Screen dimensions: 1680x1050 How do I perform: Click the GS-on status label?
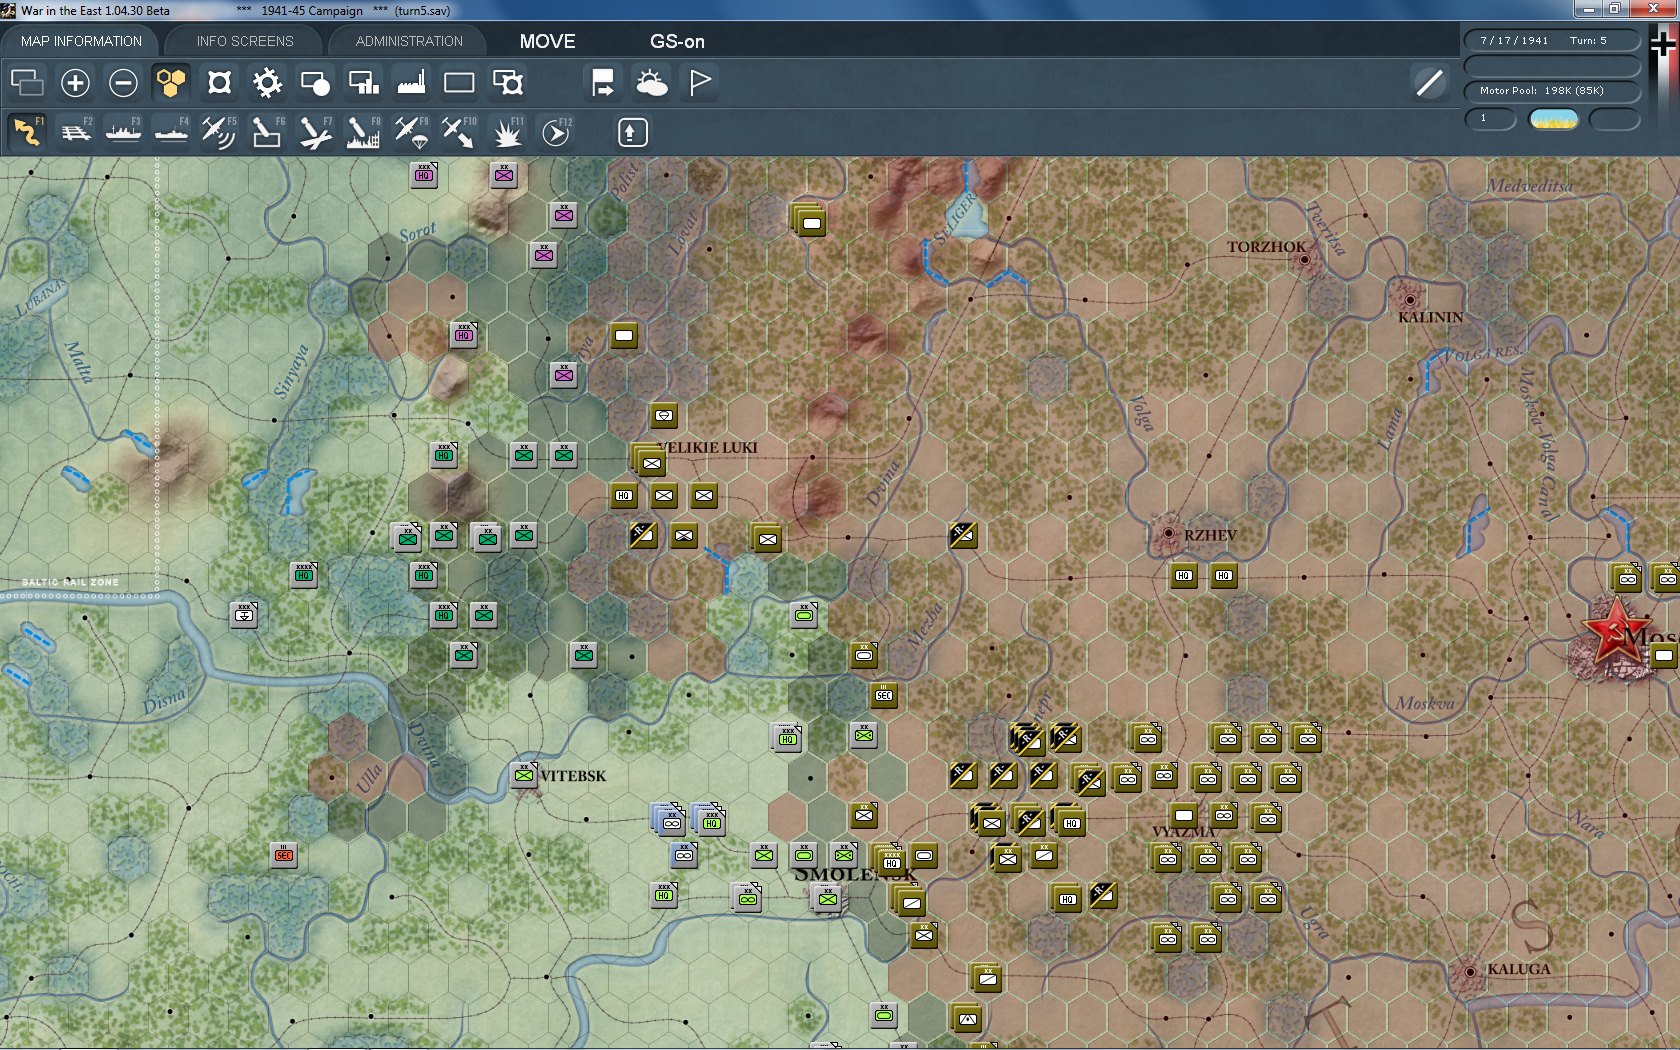click(677, 41)
